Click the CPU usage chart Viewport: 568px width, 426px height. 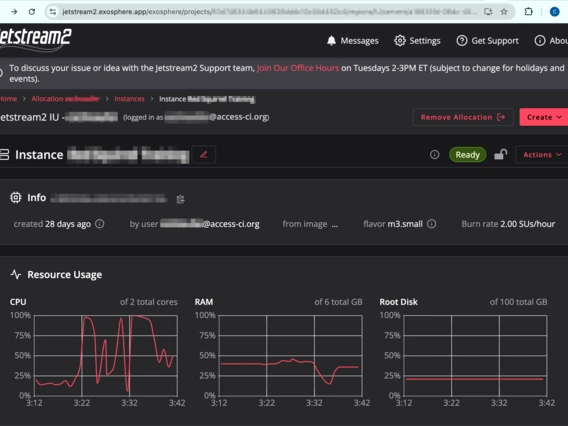point(105,355)
